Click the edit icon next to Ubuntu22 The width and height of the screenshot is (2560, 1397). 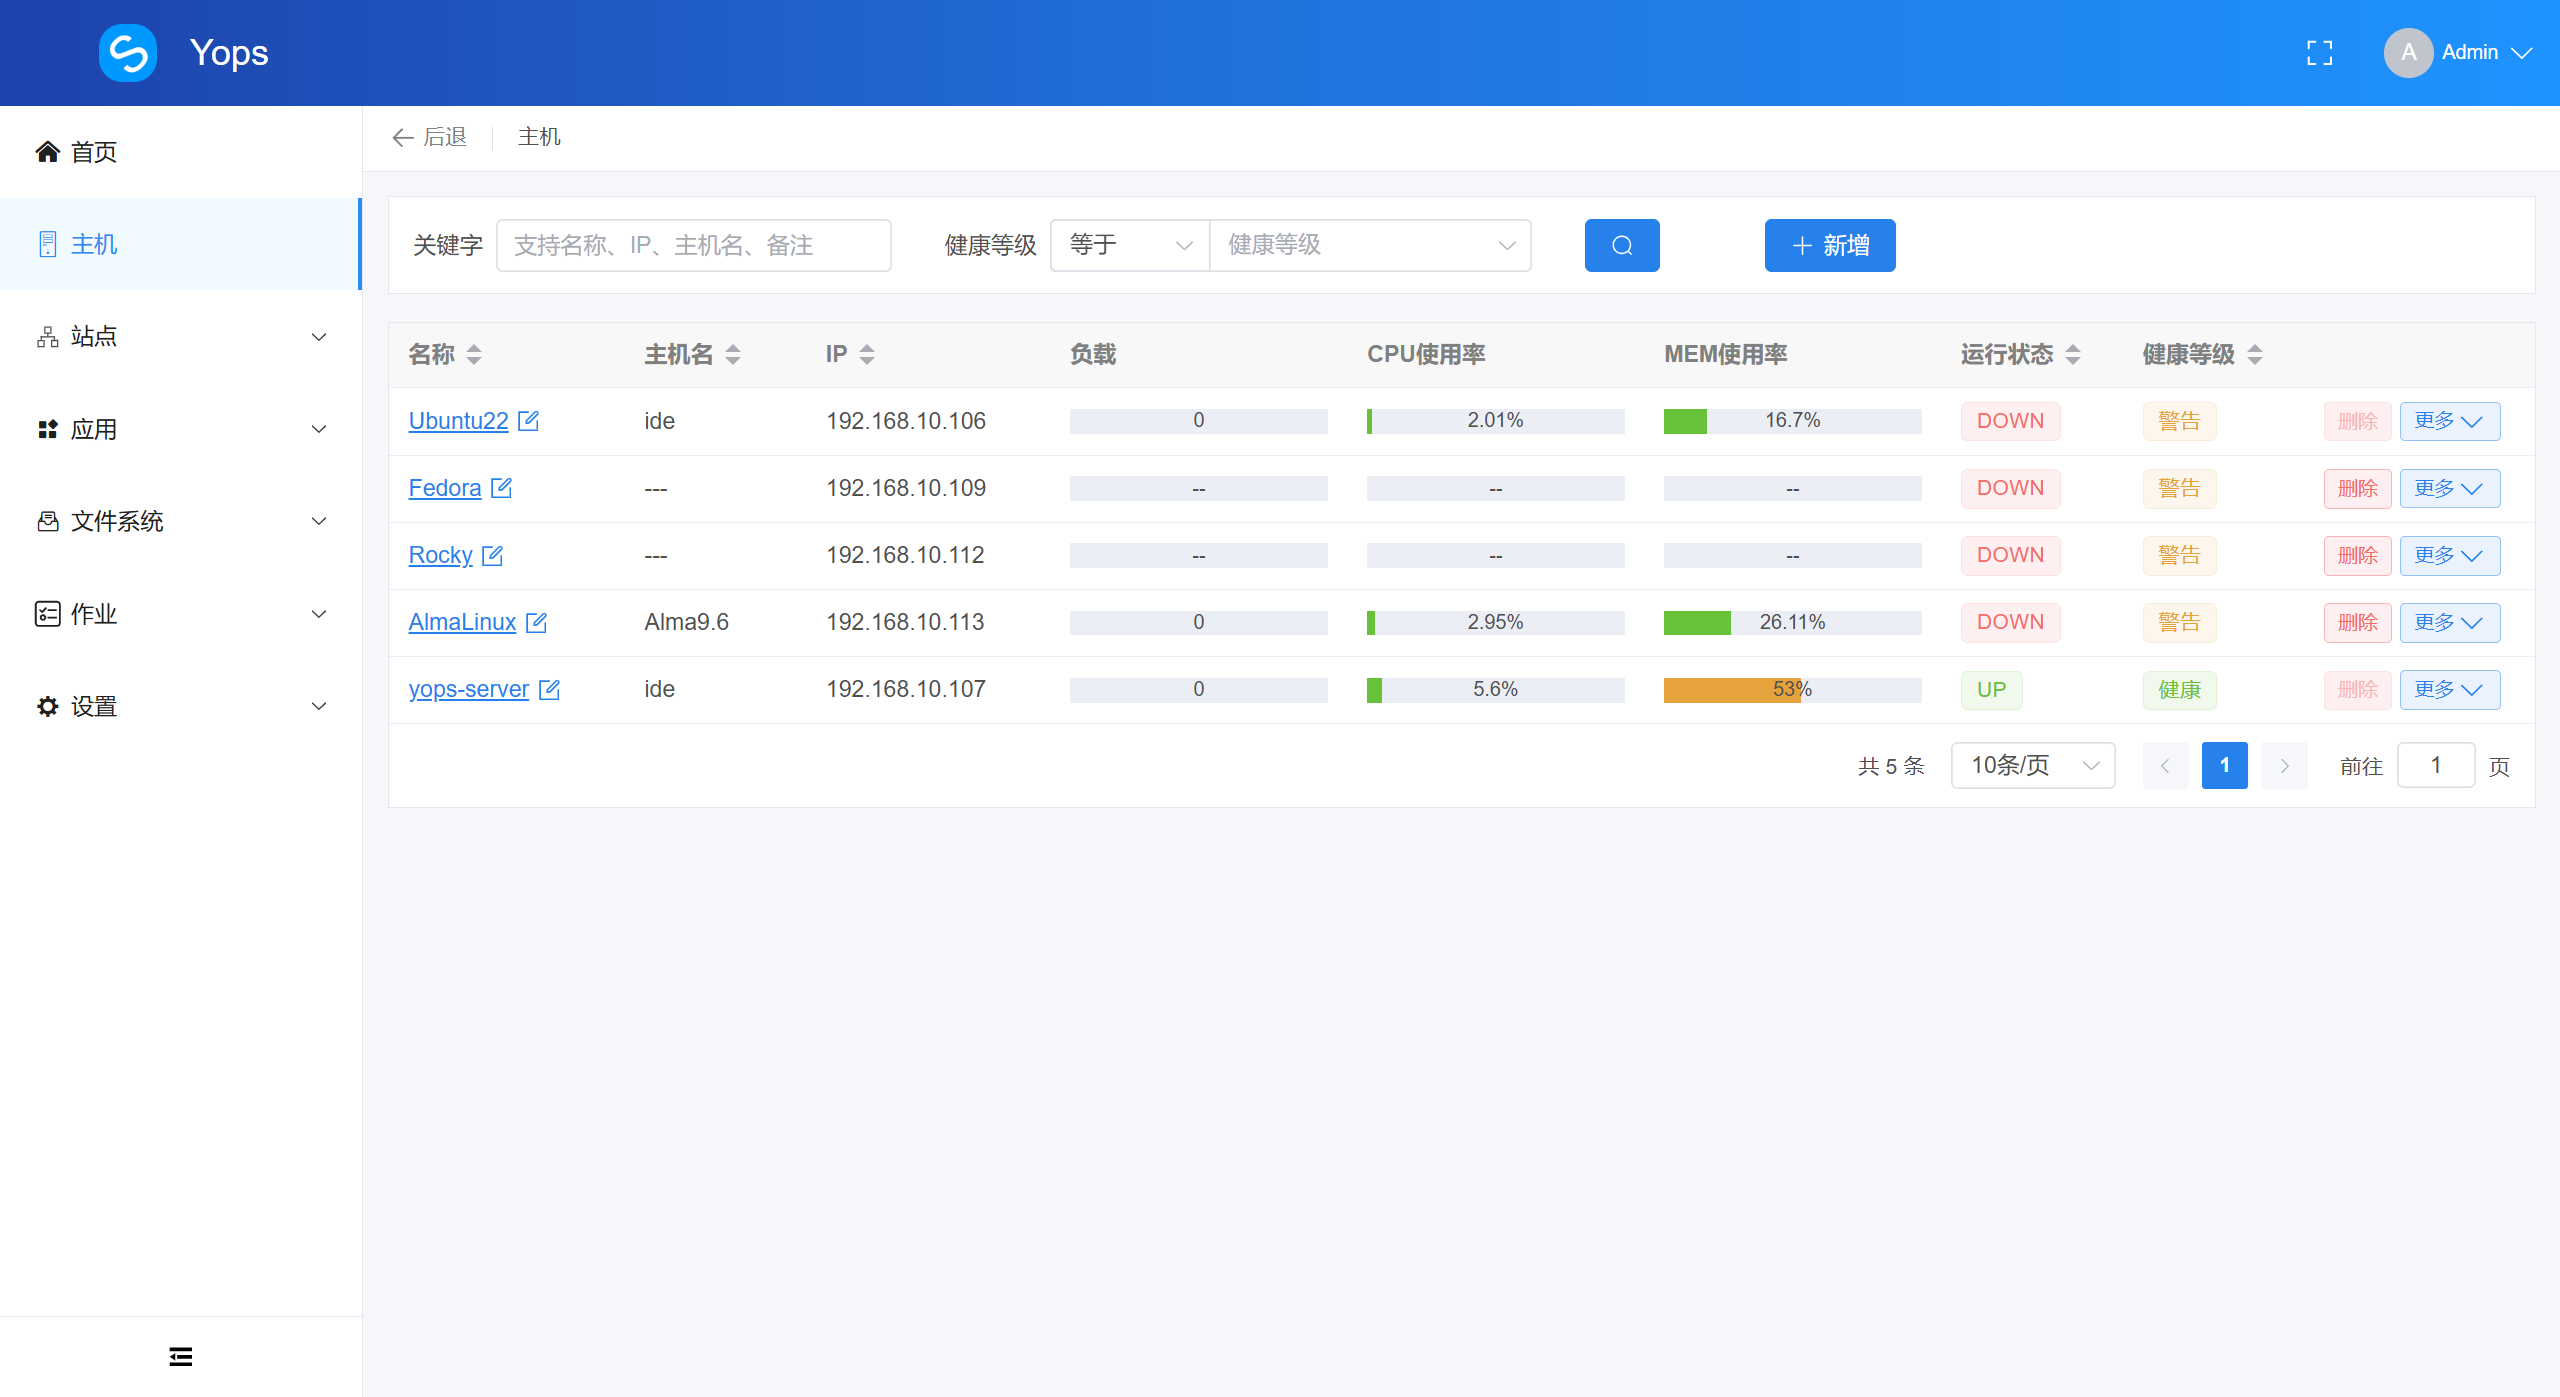(529, 421)
